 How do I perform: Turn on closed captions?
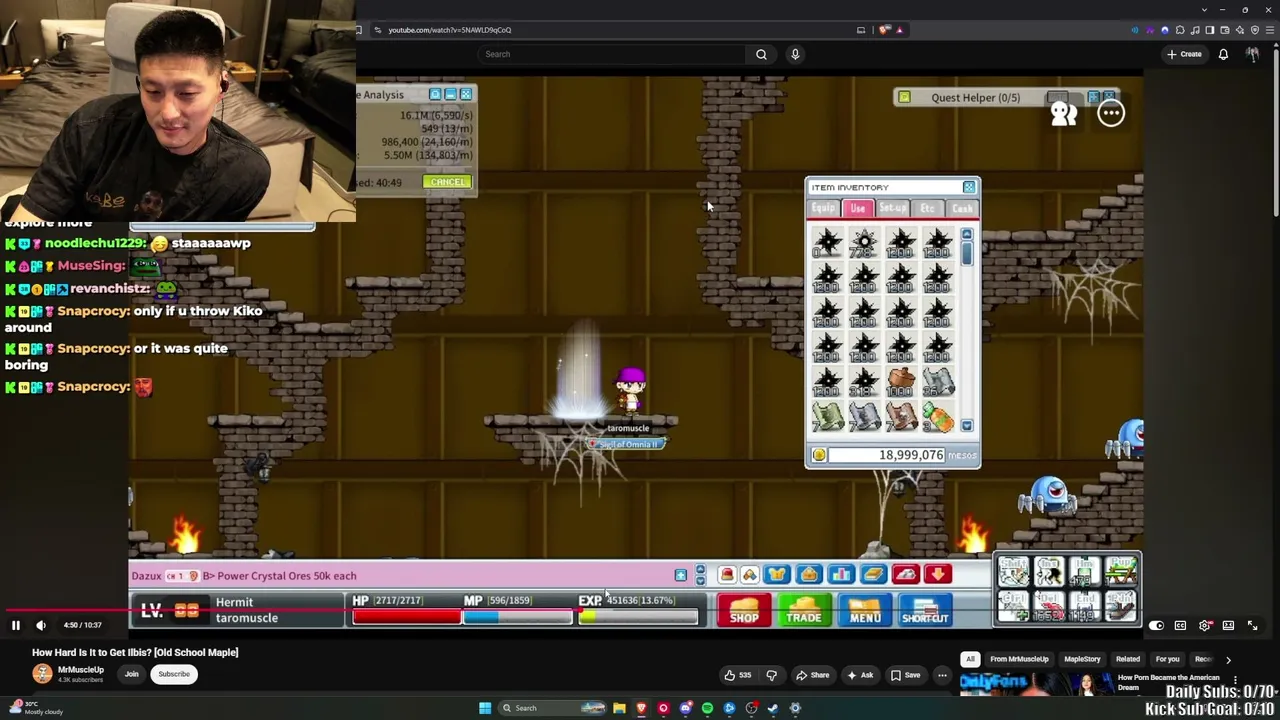click(1181, 625)
